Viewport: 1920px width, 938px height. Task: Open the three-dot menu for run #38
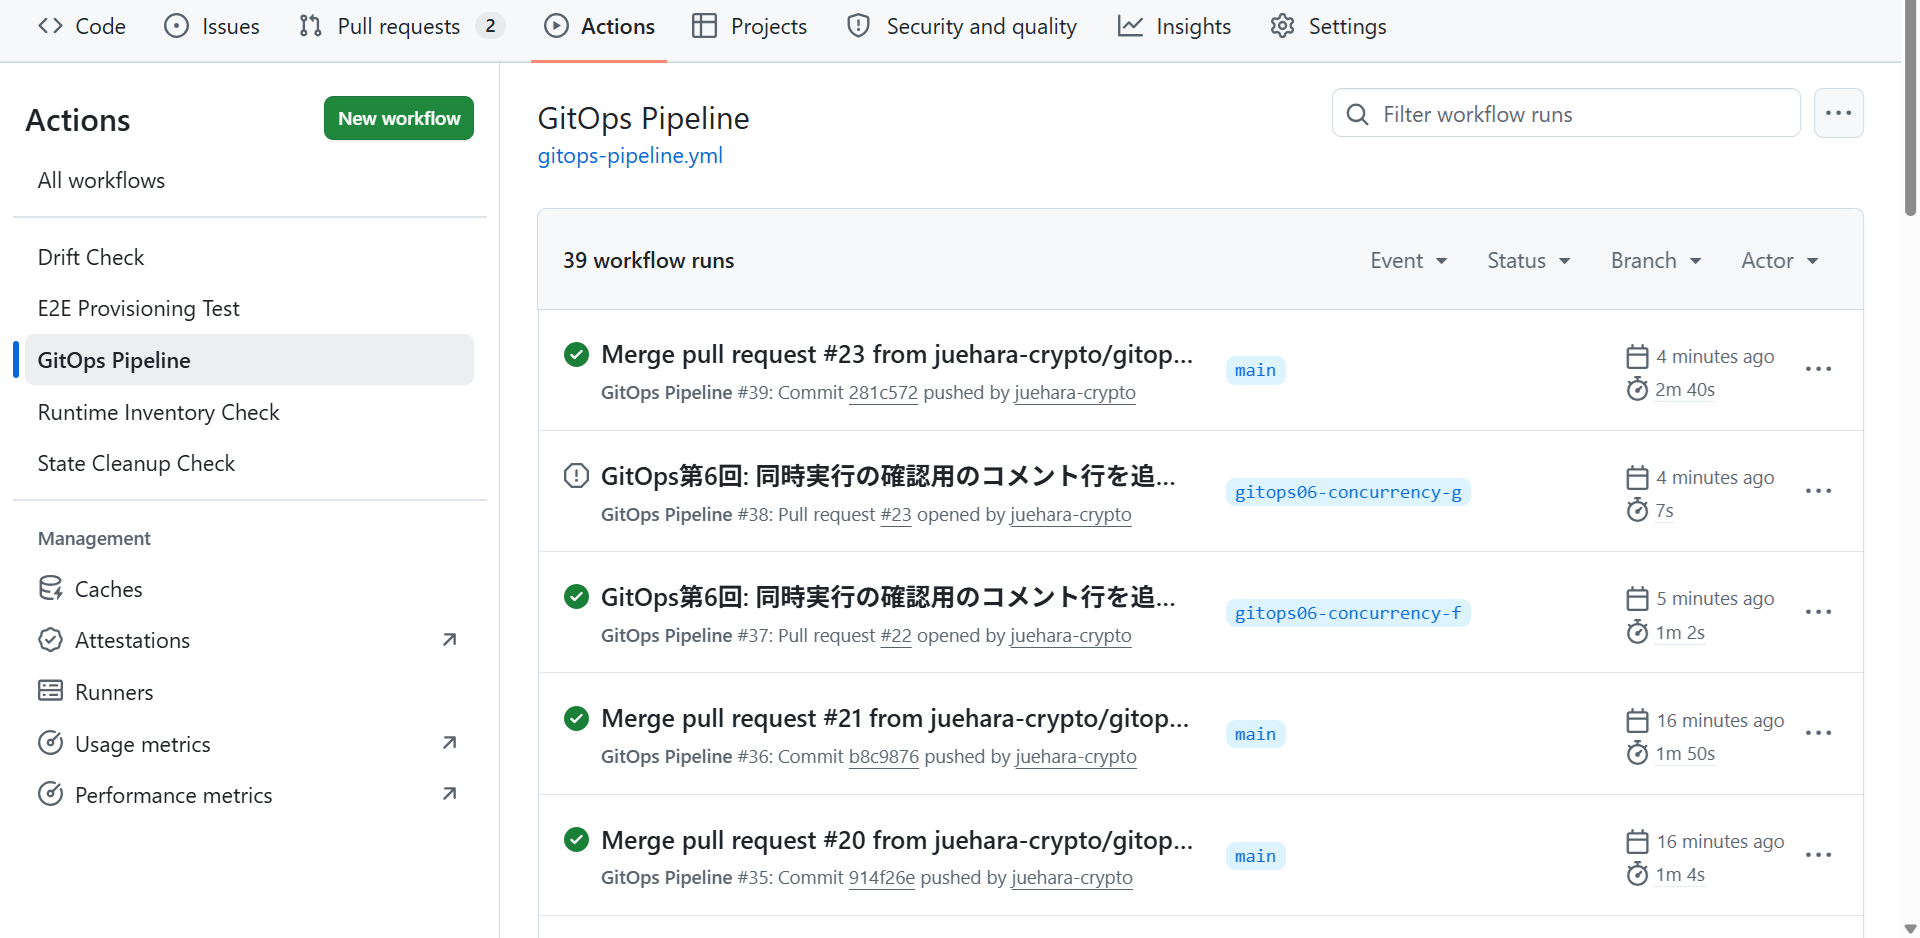pos(1818,491)
